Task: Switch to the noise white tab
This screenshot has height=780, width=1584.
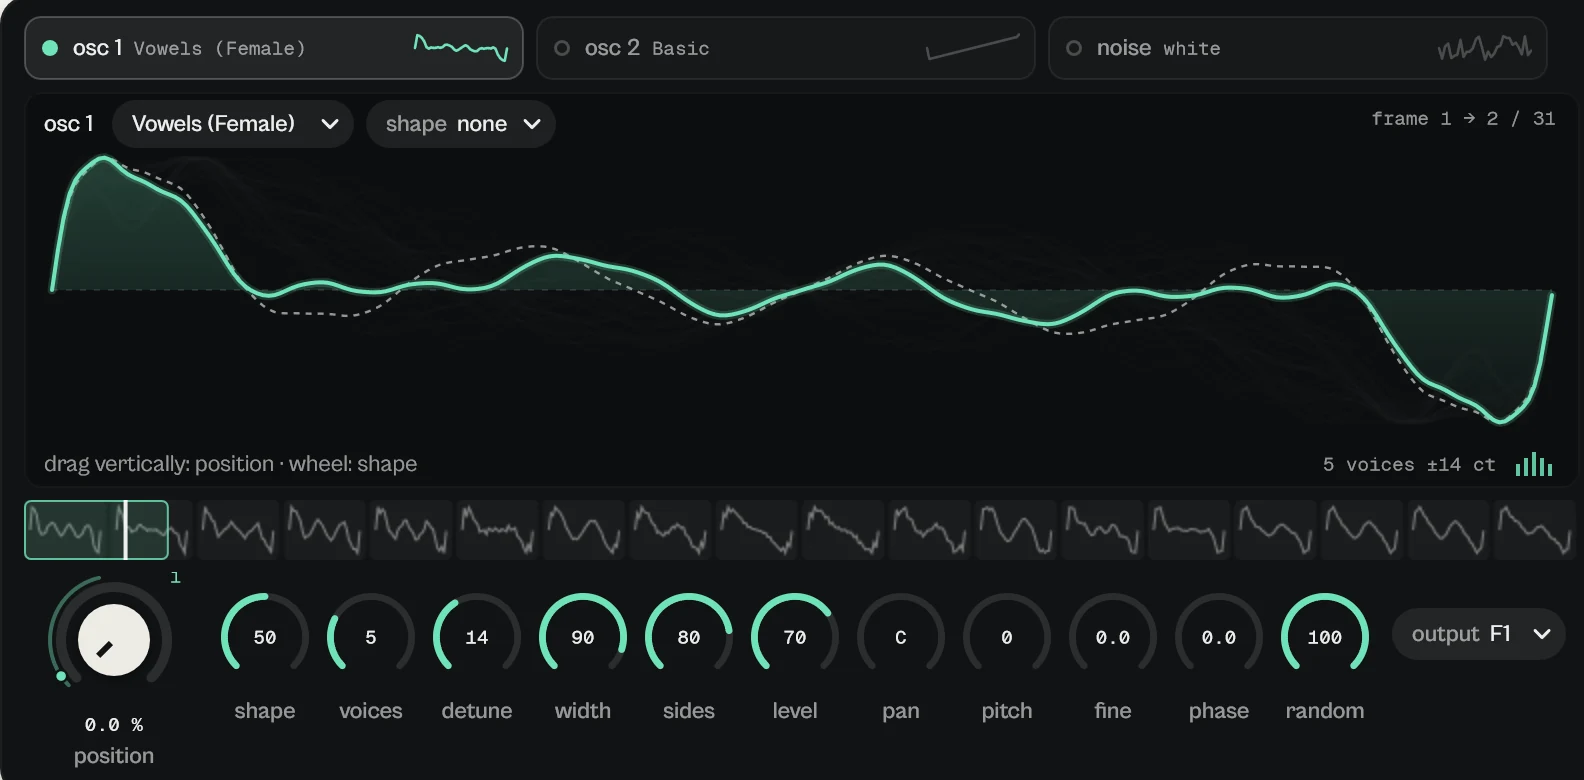Action: click(1298, 48)
